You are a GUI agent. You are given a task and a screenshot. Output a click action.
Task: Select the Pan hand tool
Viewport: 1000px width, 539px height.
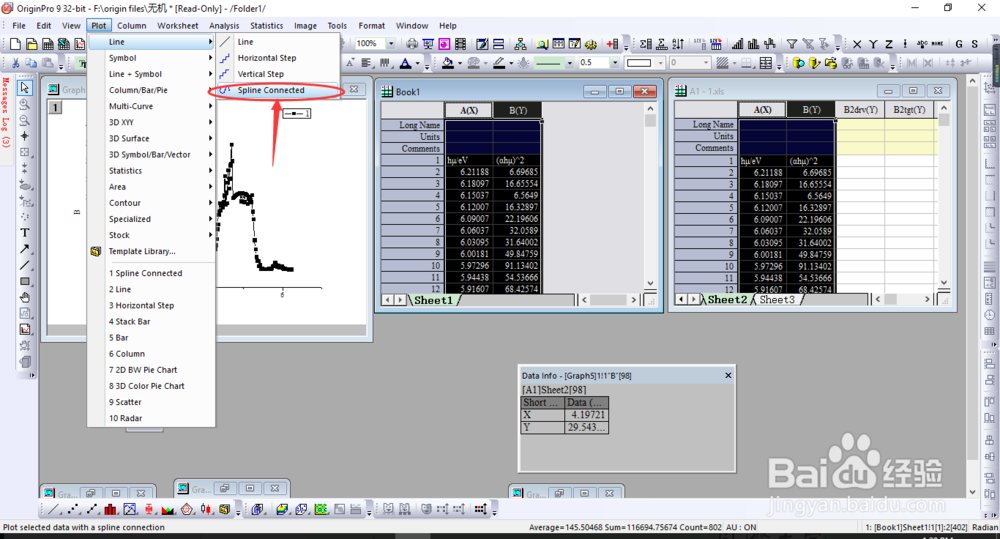tap(24, 297)
